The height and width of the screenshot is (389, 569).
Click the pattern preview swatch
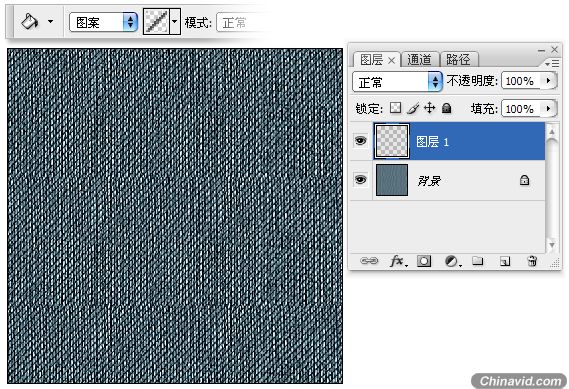(156, 22)
